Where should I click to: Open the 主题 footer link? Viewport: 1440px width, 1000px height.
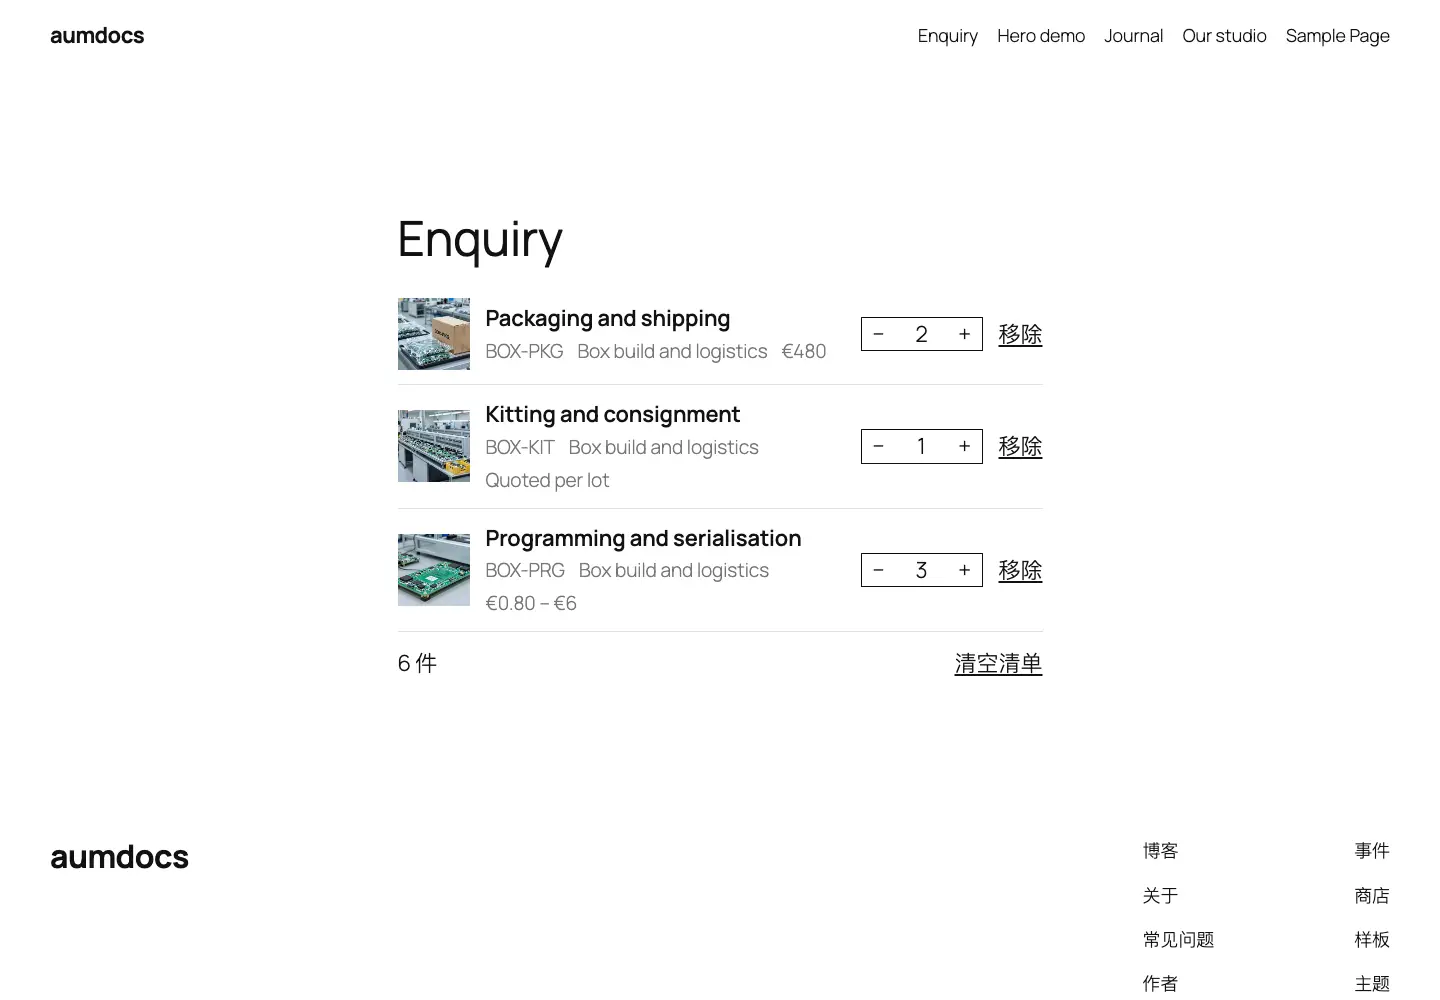tap(1372, 984)
